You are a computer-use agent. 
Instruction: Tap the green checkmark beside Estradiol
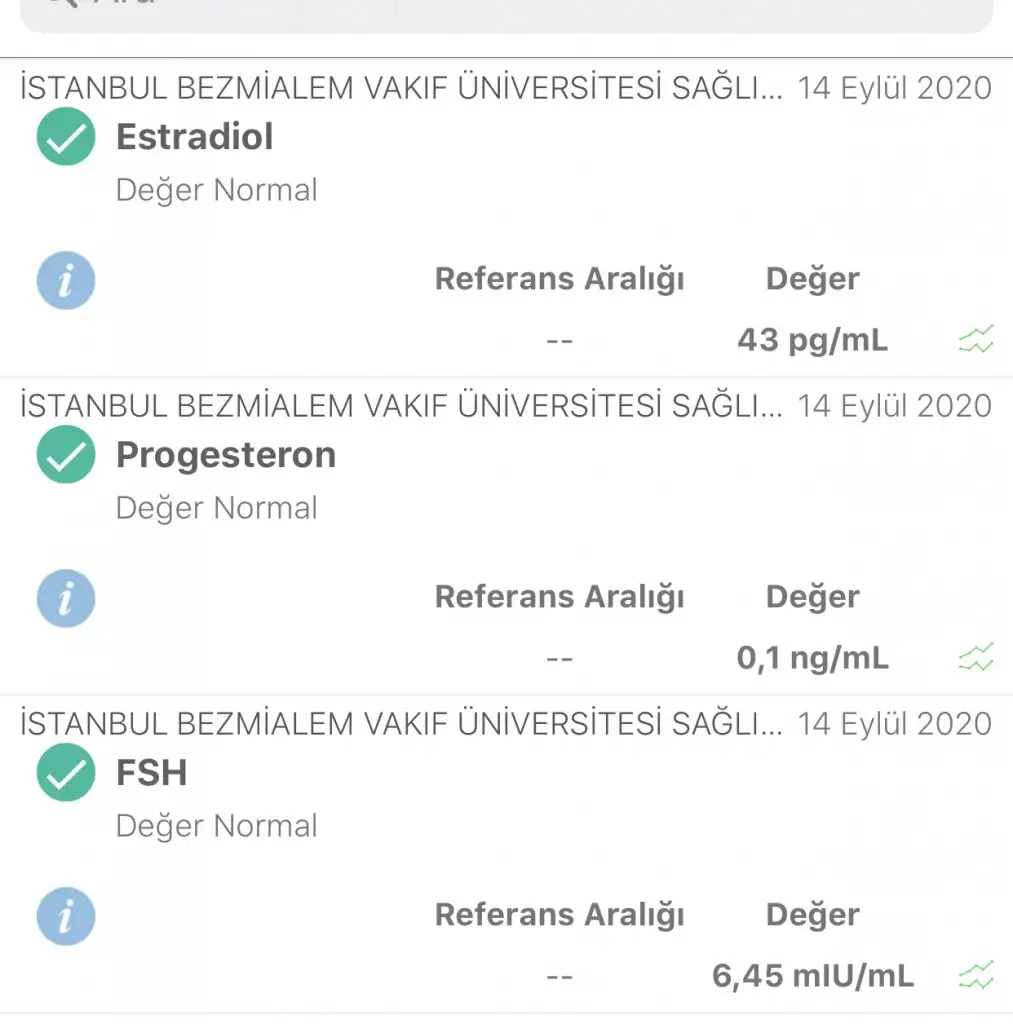coord(66,136)
